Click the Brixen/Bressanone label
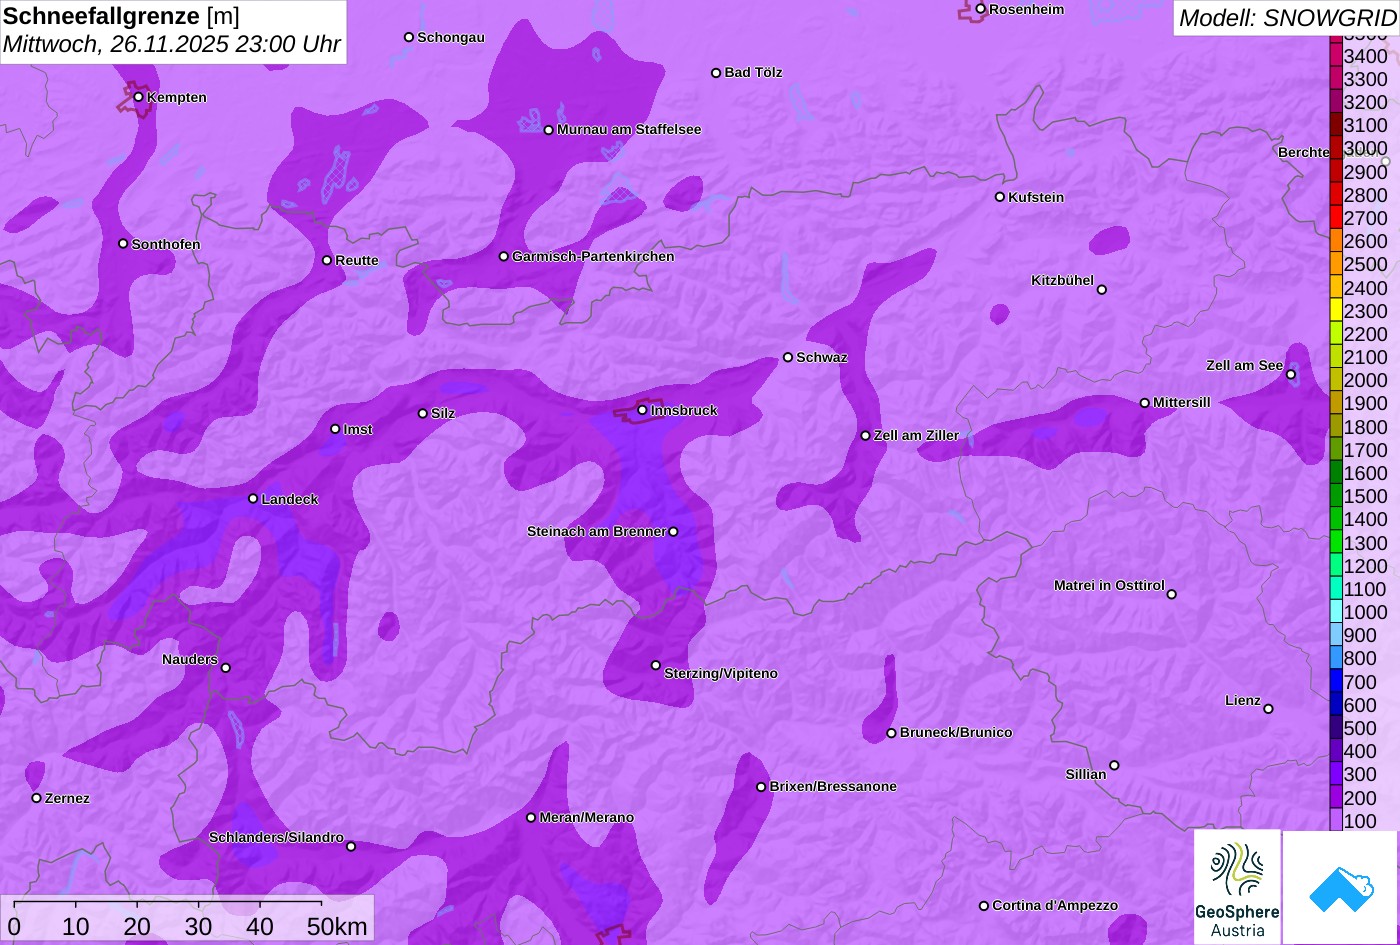The image size is (1400, 945). point(833,786)
